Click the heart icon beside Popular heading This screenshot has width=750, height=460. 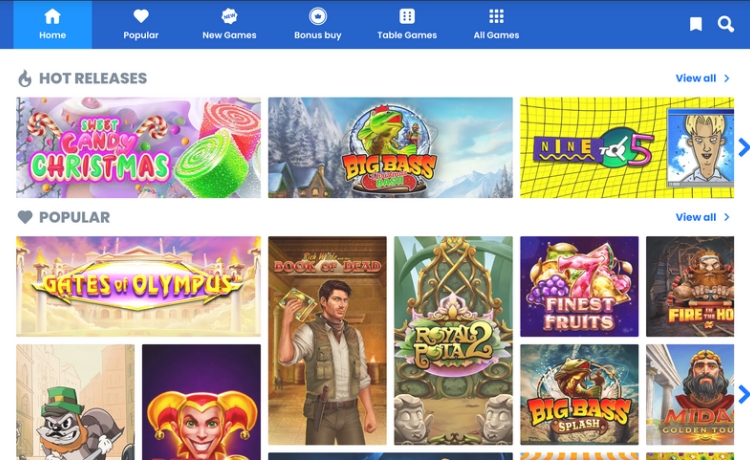pos(25,217)
